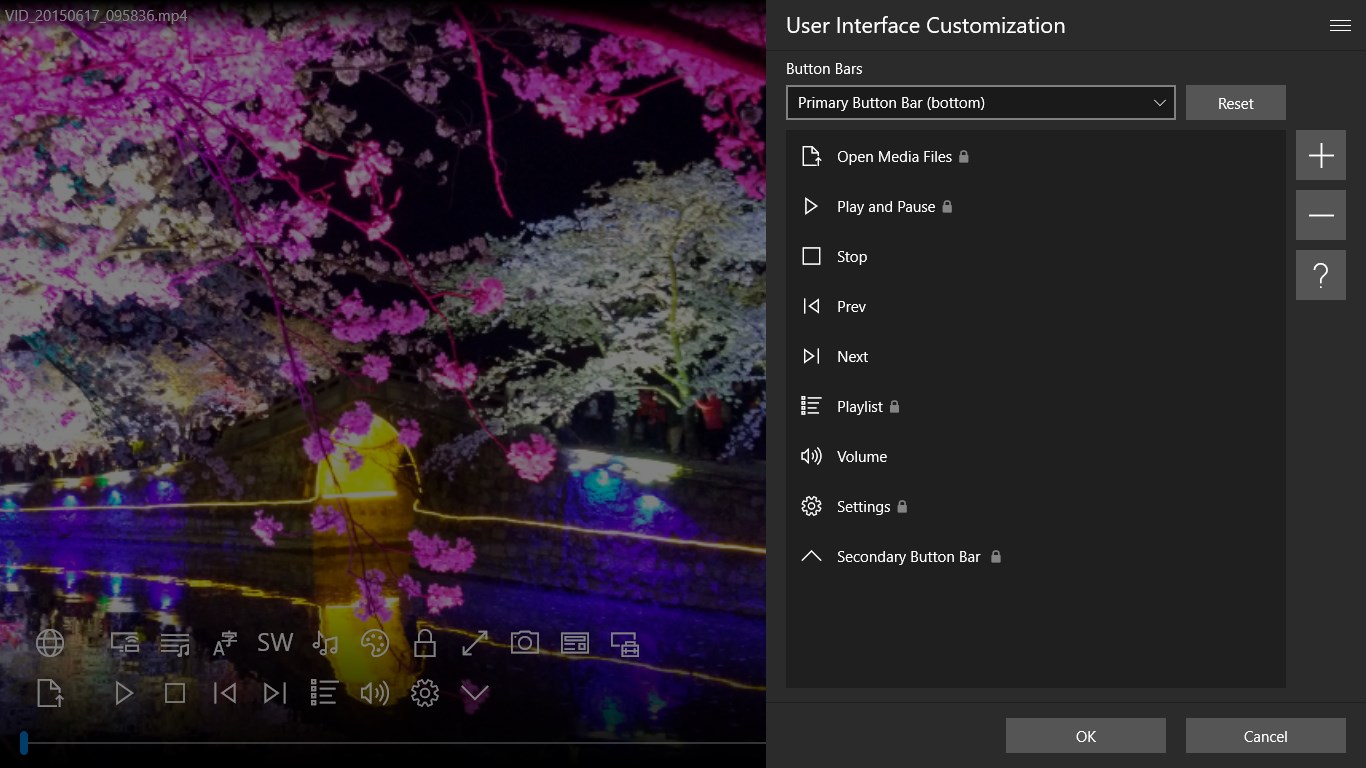Select the Volume list entry

click(x=1036, y=456)
